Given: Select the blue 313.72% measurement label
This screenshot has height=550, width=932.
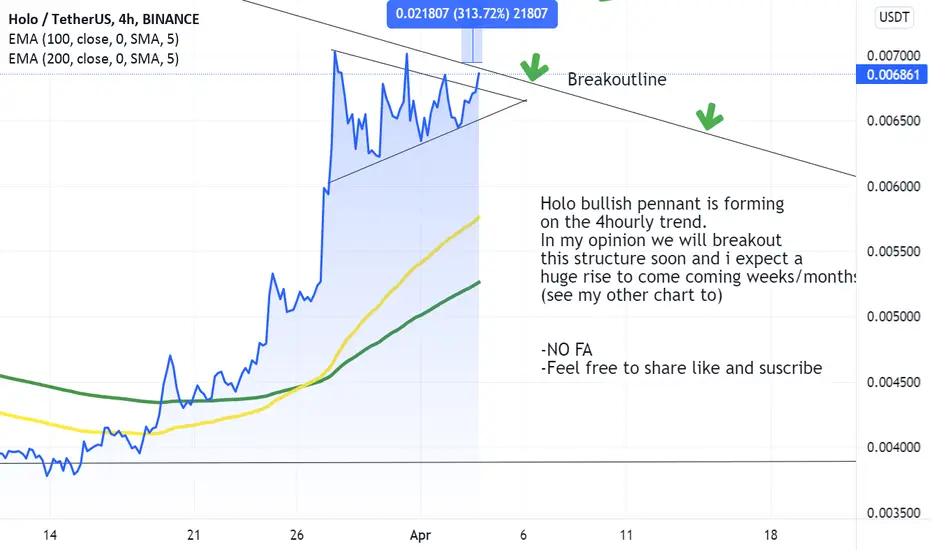Looking at the screenshot, I should [472, 14].
